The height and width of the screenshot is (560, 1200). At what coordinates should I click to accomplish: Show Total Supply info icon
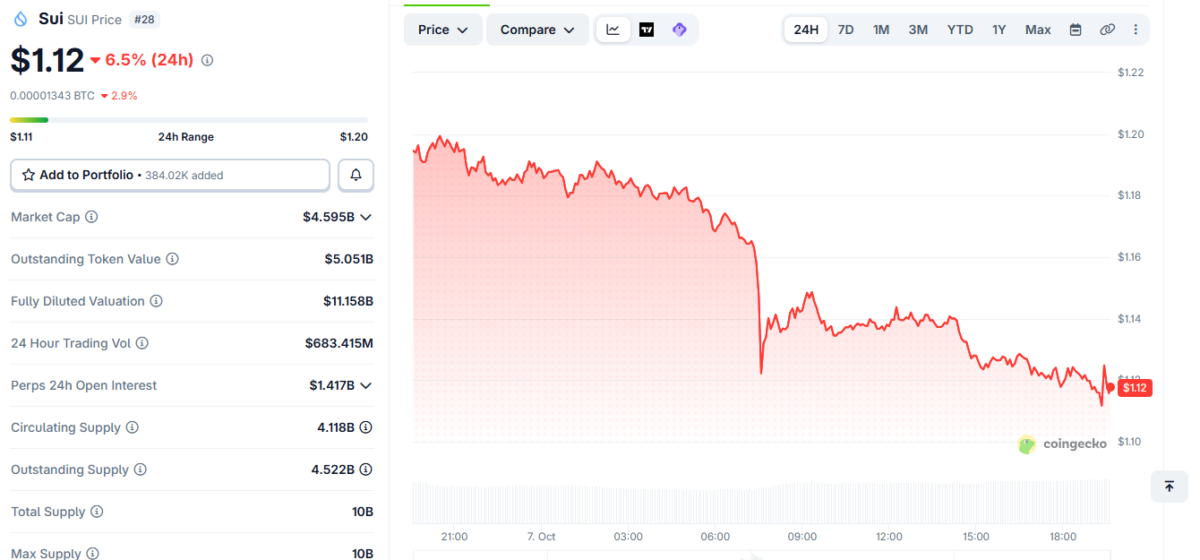pyautogui.click(x=97, y=511)
